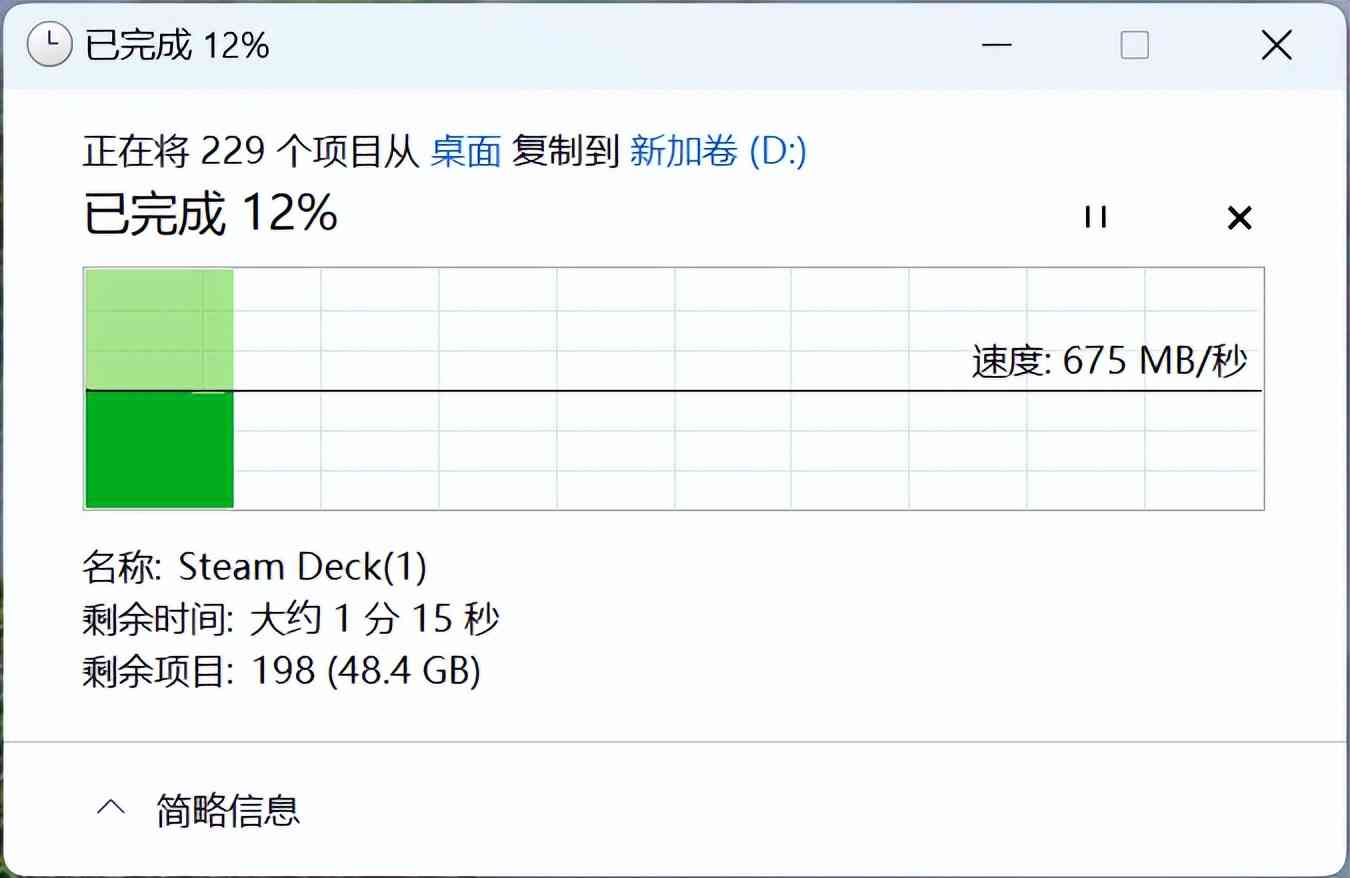This screenshot has width=1350, height=878.
Task: Collapse details using the chevron arrow
Action: point(111,808)
